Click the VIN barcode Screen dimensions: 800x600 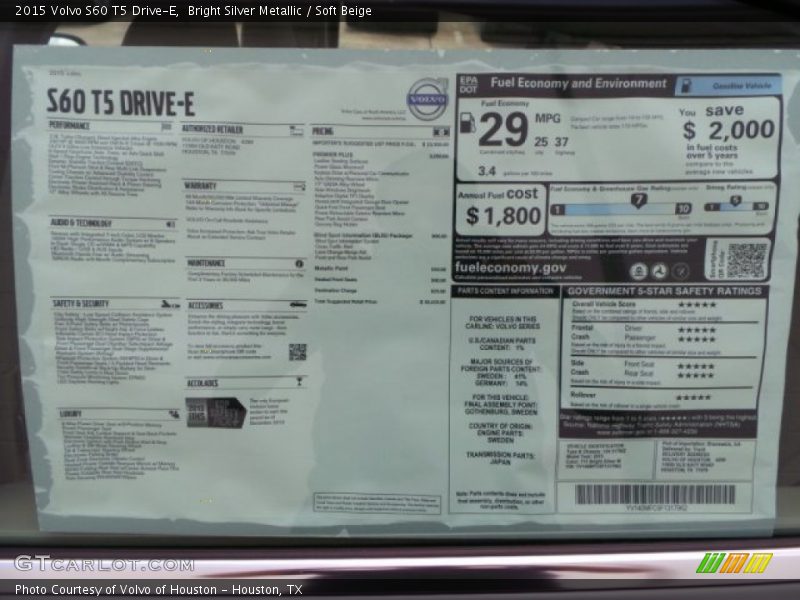[x=655, y=495]
